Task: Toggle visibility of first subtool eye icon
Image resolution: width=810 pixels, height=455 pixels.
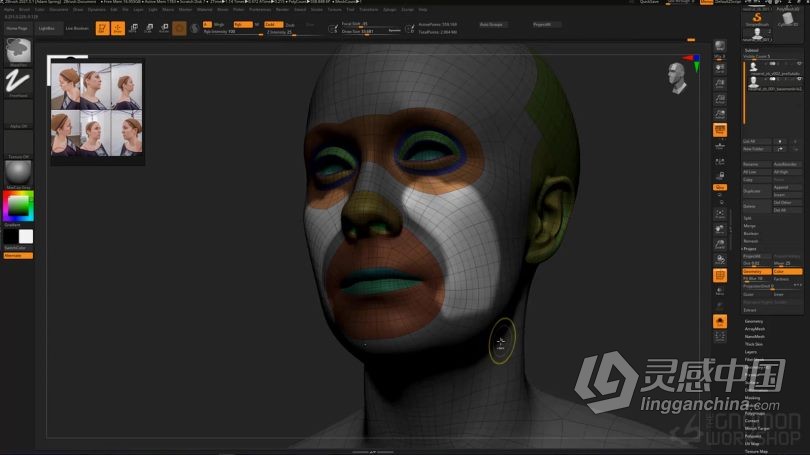Action: 799,64
